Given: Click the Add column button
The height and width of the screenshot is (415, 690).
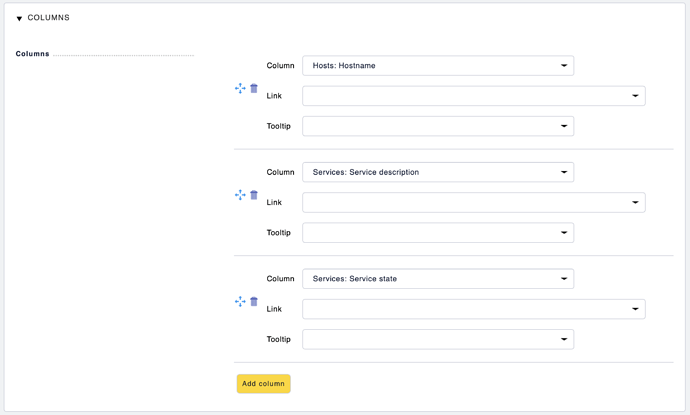Looking at the screenshot, I should 264,384.
